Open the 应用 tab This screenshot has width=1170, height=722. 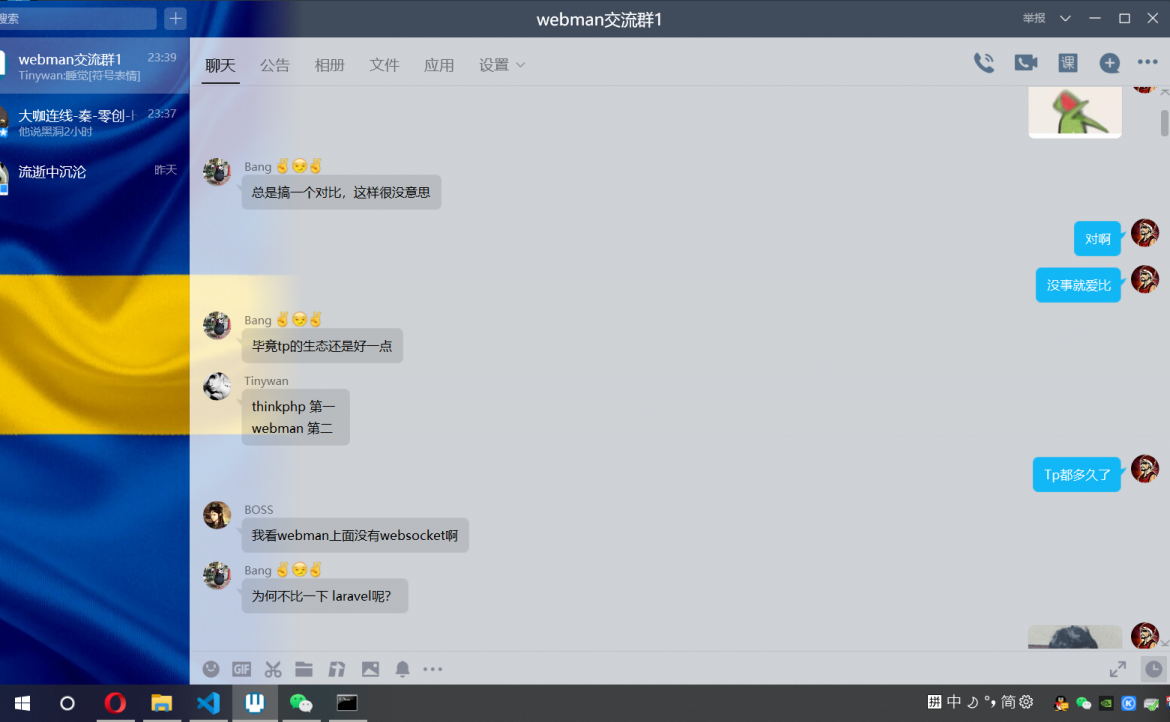point(439,66)
